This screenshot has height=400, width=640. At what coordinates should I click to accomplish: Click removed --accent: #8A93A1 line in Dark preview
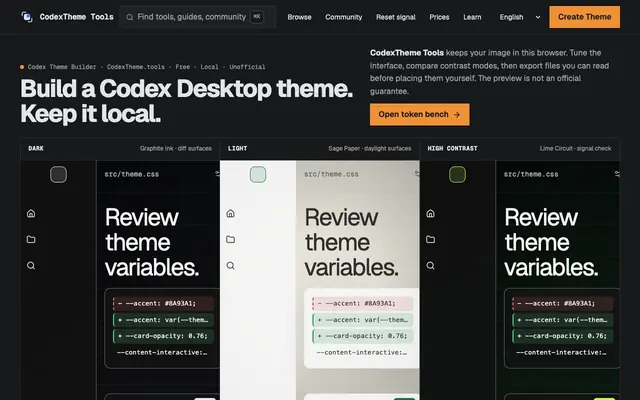163,303
